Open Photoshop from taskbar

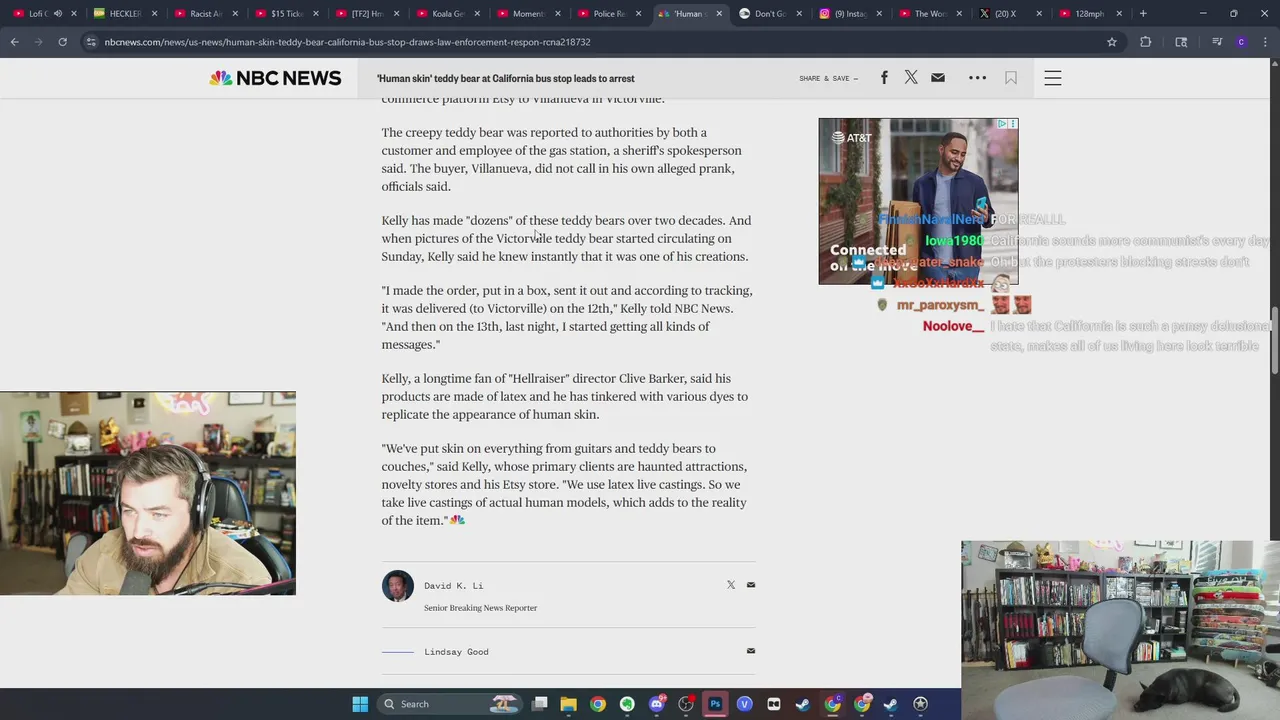(x=715, y=704)
